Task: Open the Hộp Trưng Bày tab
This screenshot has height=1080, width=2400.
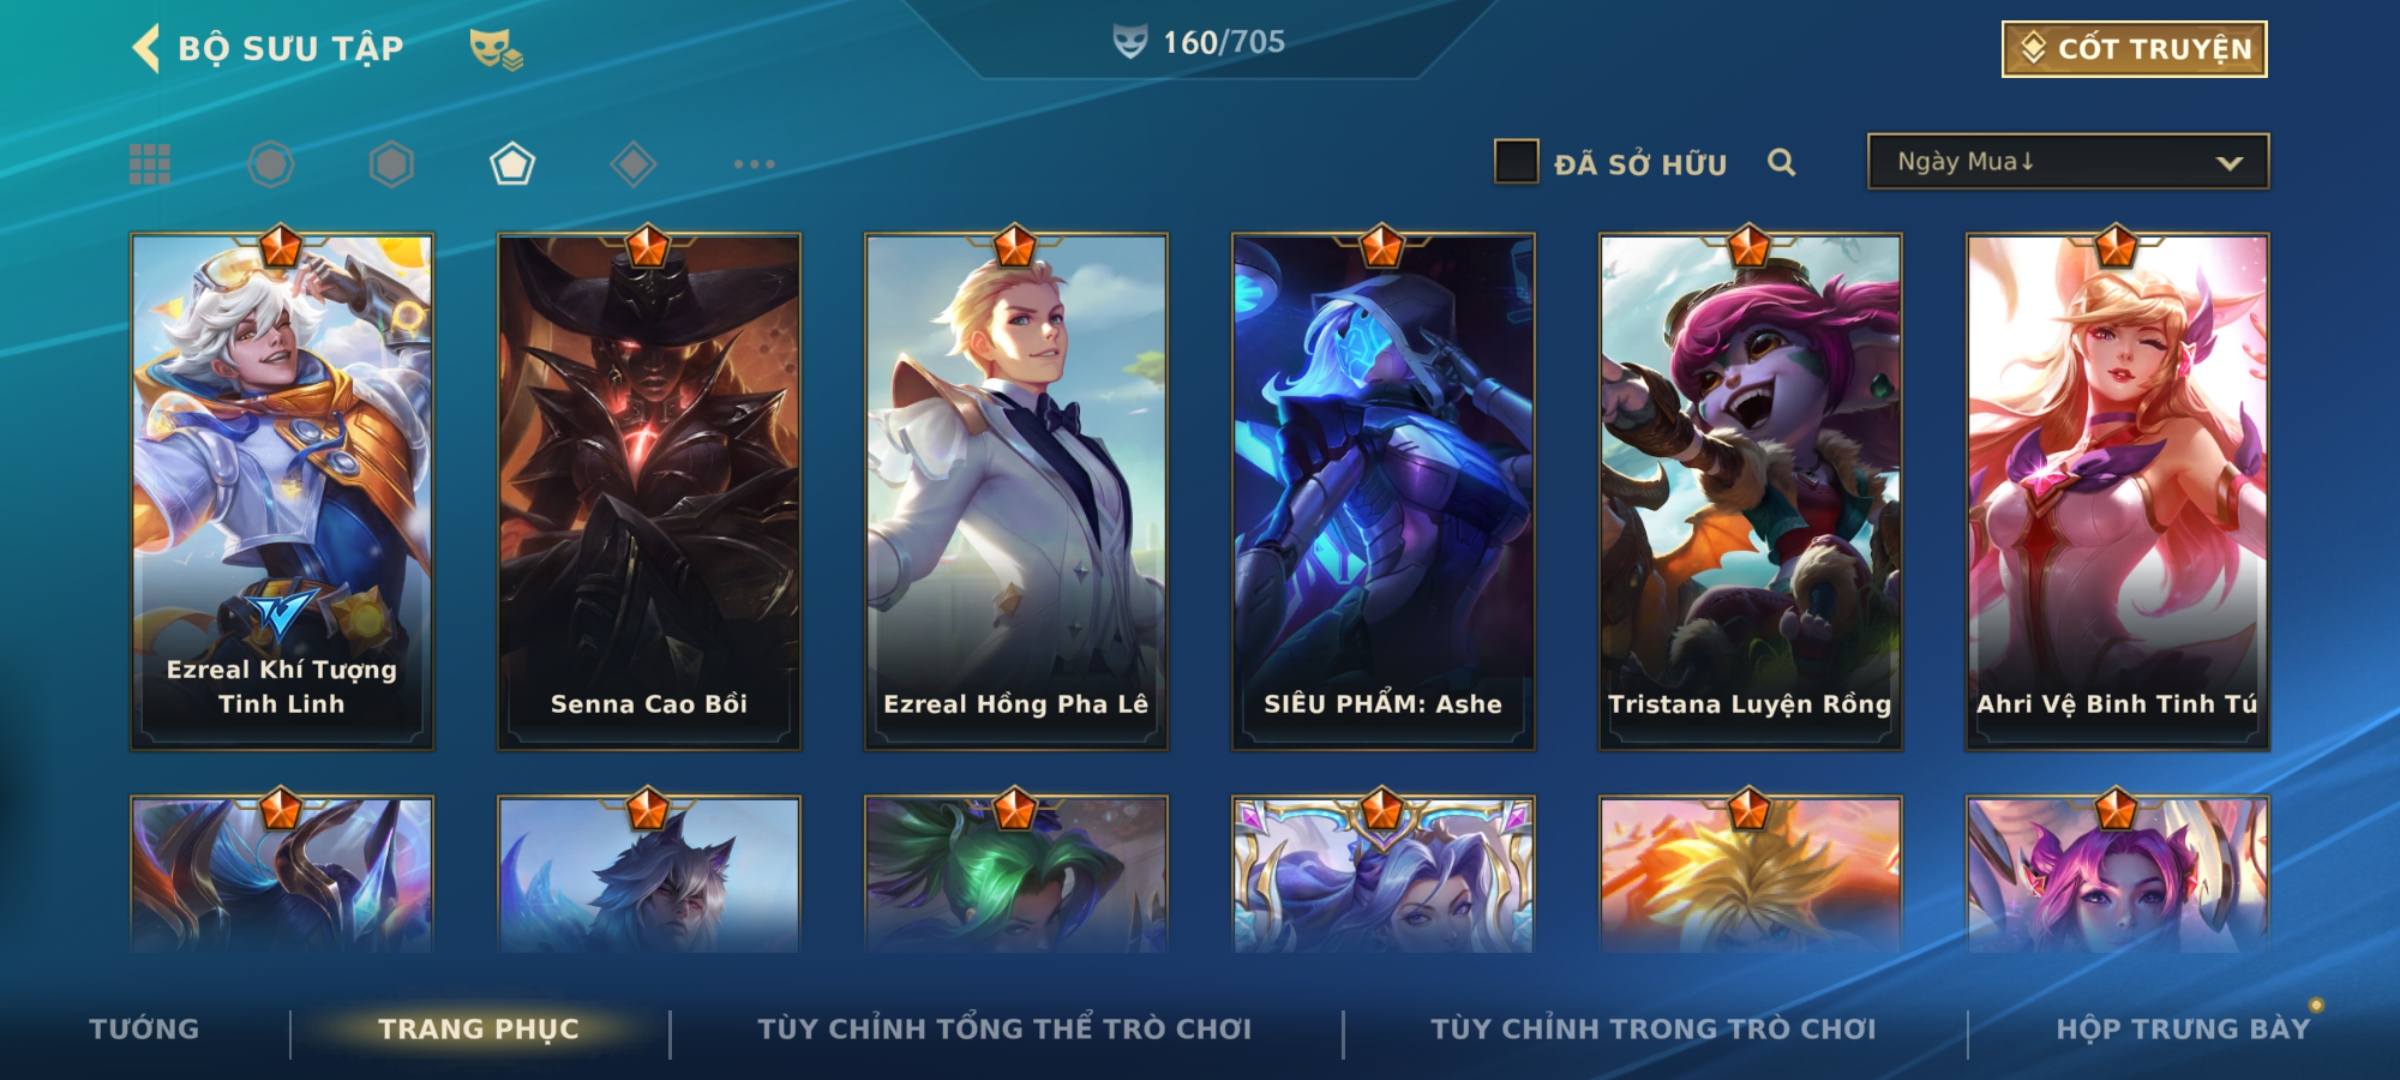Action: [2183, 1029]
